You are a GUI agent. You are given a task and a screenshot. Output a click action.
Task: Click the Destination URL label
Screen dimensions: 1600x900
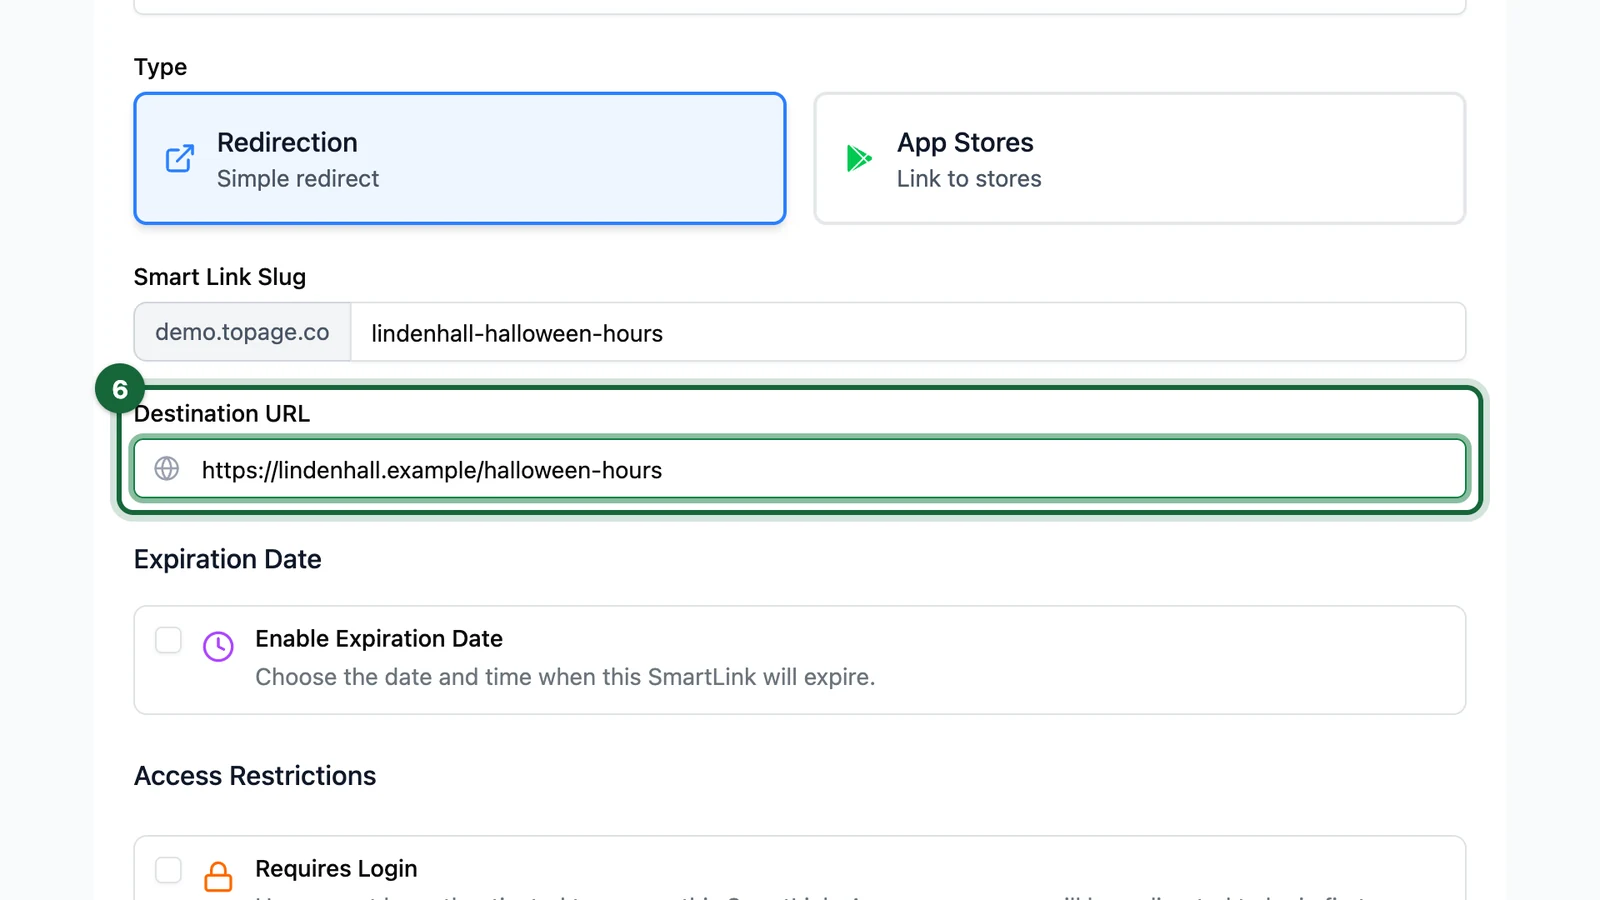coord(222,413)
